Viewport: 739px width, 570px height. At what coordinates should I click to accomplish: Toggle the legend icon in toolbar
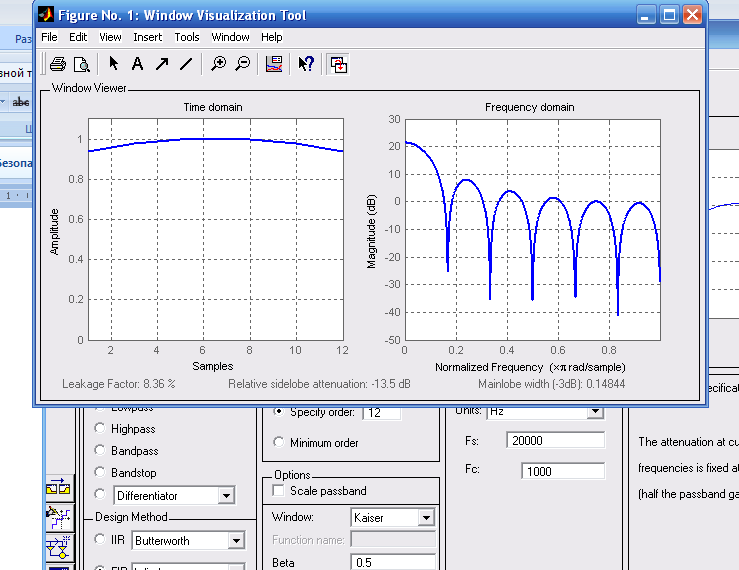point(274,64)
